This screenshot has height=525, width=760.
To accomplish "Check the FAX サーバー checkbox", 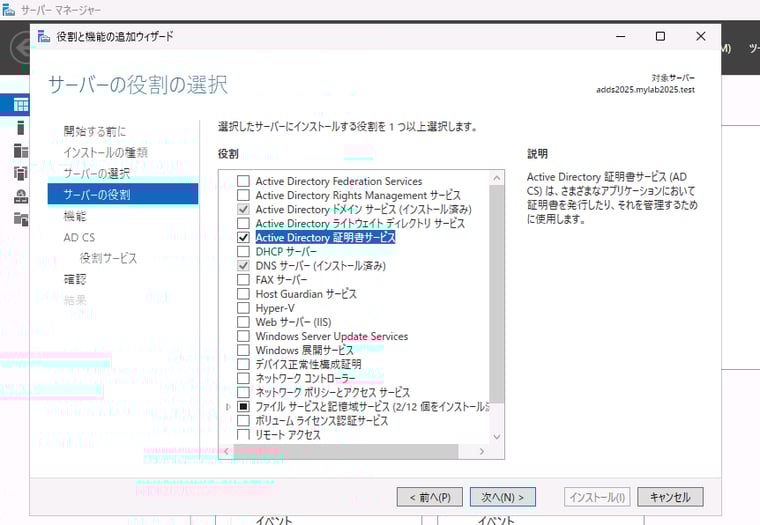I will point(243,280).
